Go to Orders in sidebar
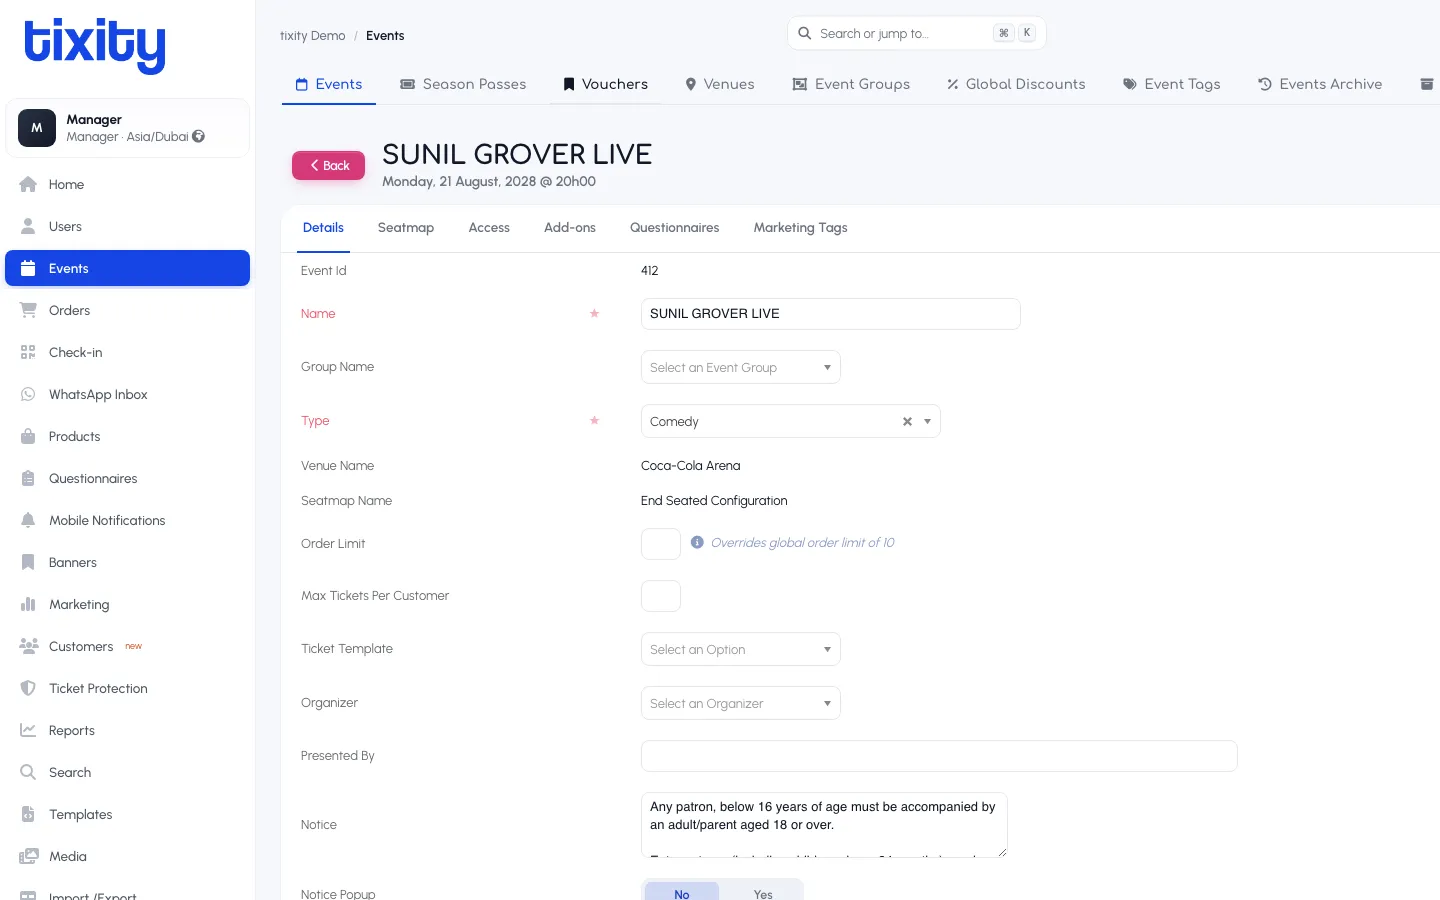 click(x=127, y=310)
